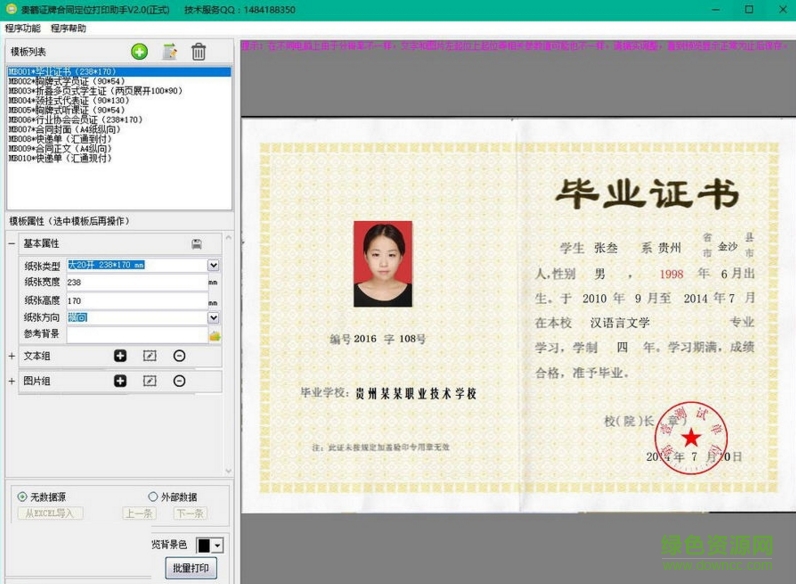Maximize the application window

749,10
